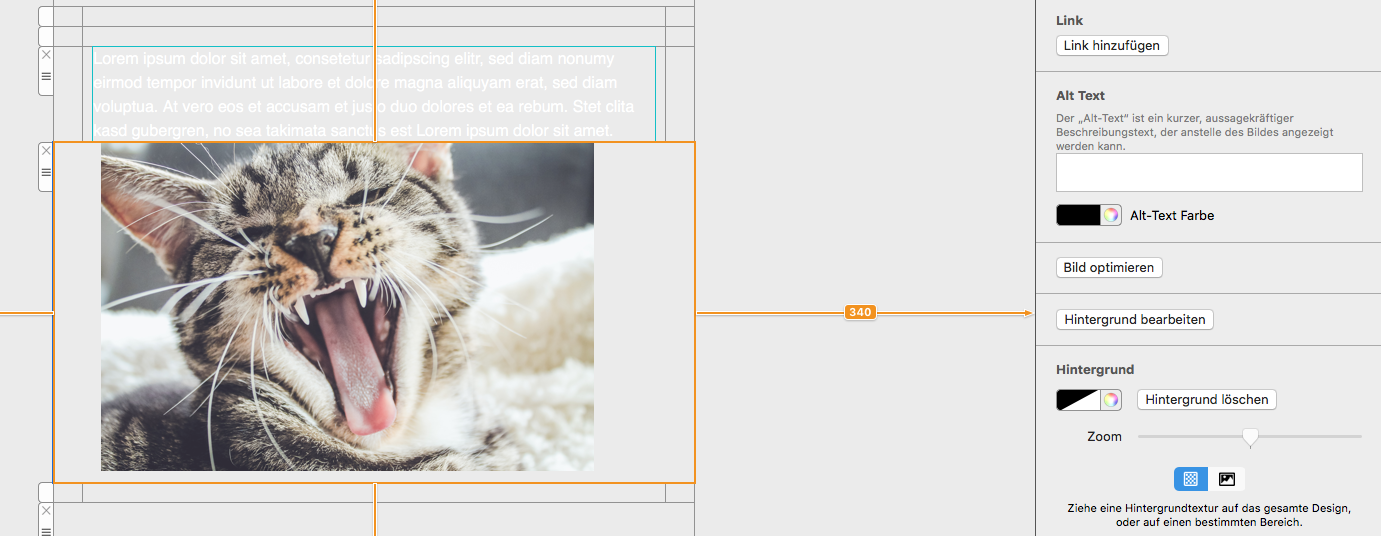
Task: Click the Alt Text section heading
Action: 1080,96
